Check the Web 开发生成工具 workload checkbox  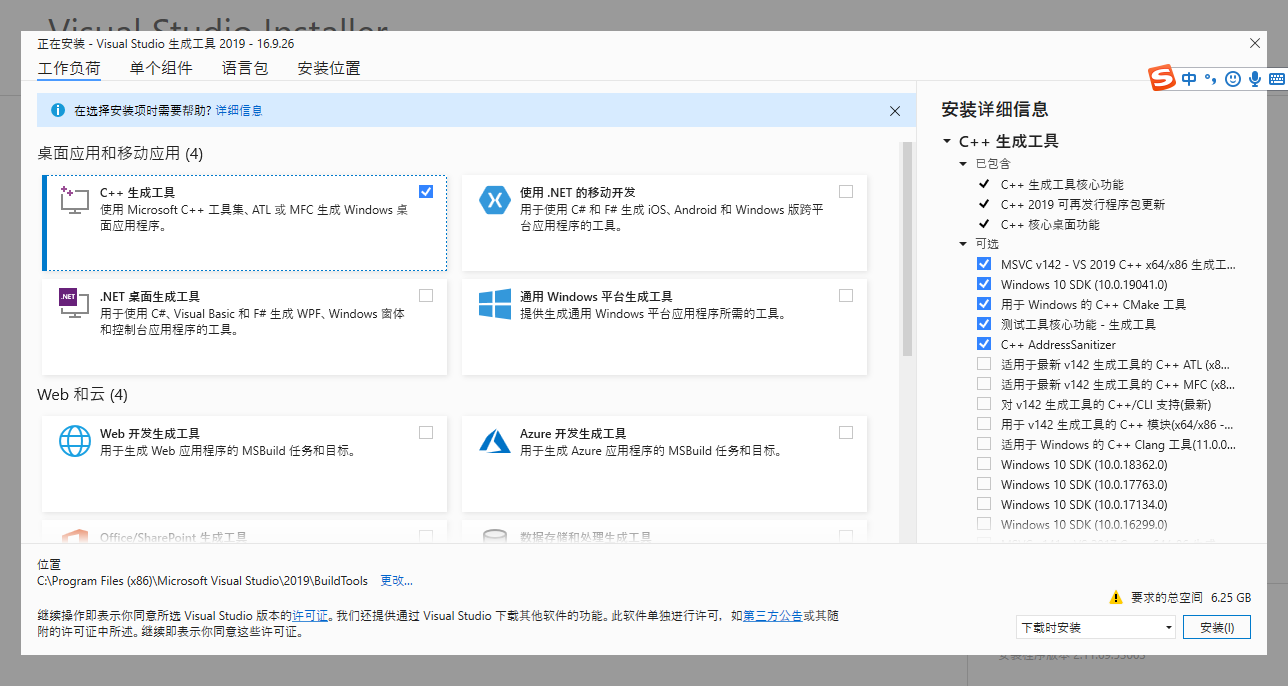pyautogui.click(x=426, y=432)
